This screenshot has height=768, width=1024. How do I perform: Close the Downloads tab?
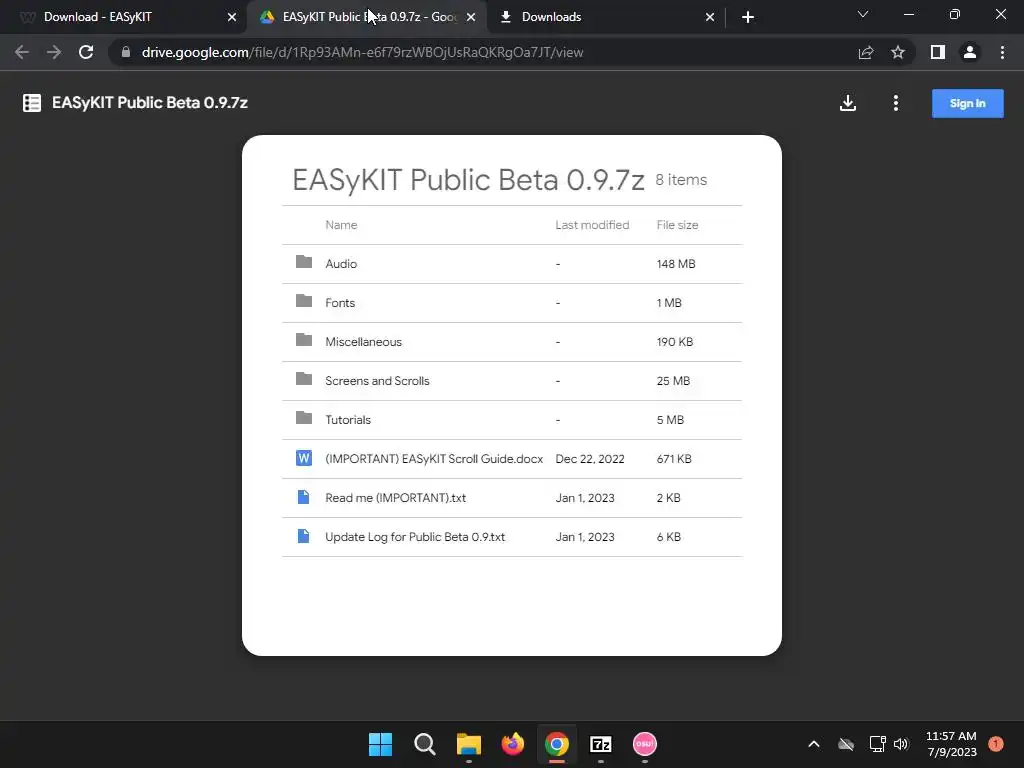click(710, 17)
